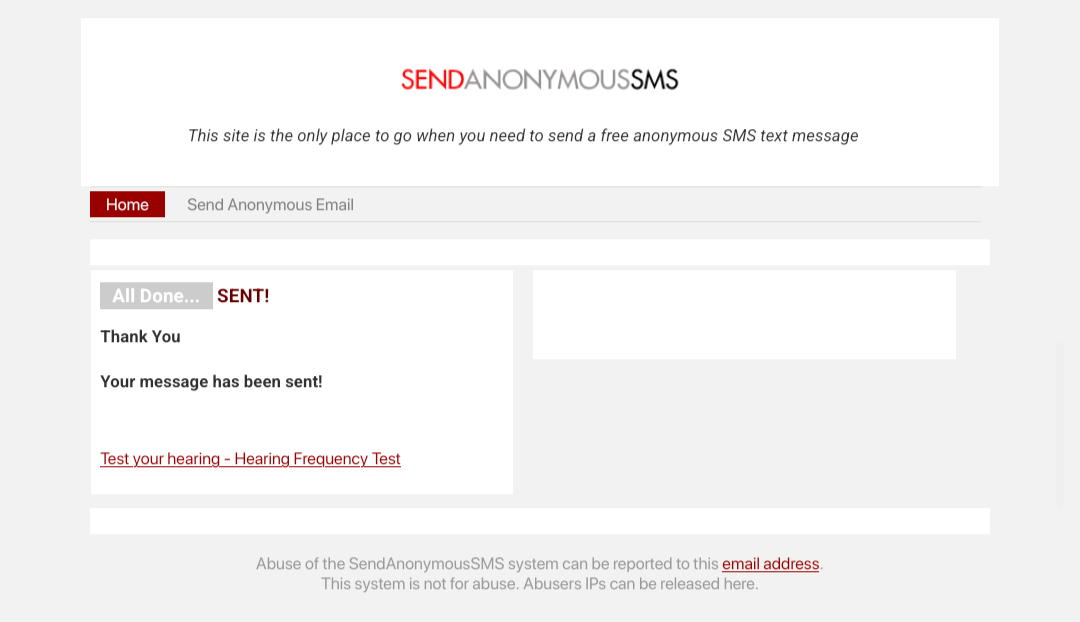The width and height of the screenshot is (1080, 622).
Task: Click "Your message has been sent!" text
Action: [x=211, y=382]
